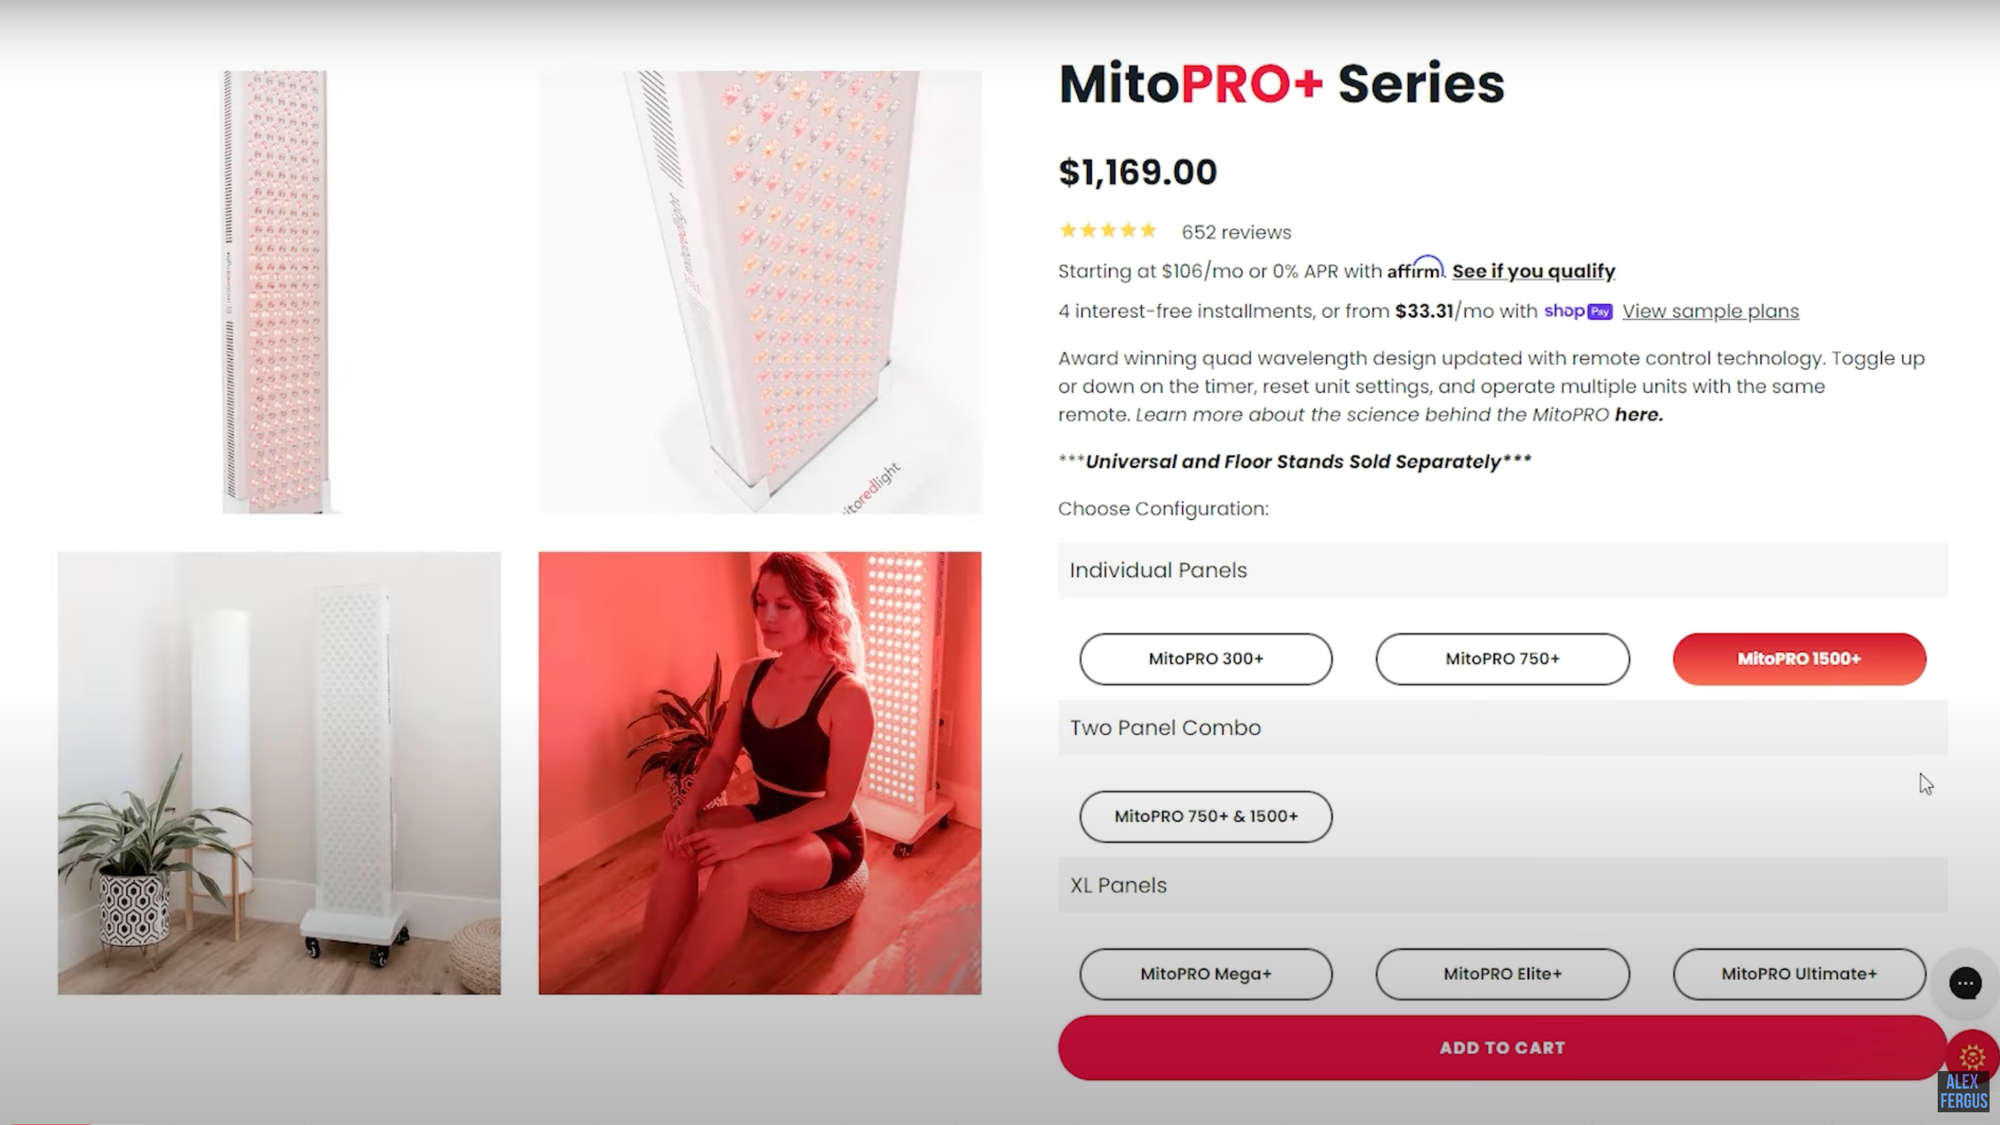Open the View sample plans link
The height and width of the screenshot is (1125, 2000).
pyautogui.click(x=1710, y=311)
